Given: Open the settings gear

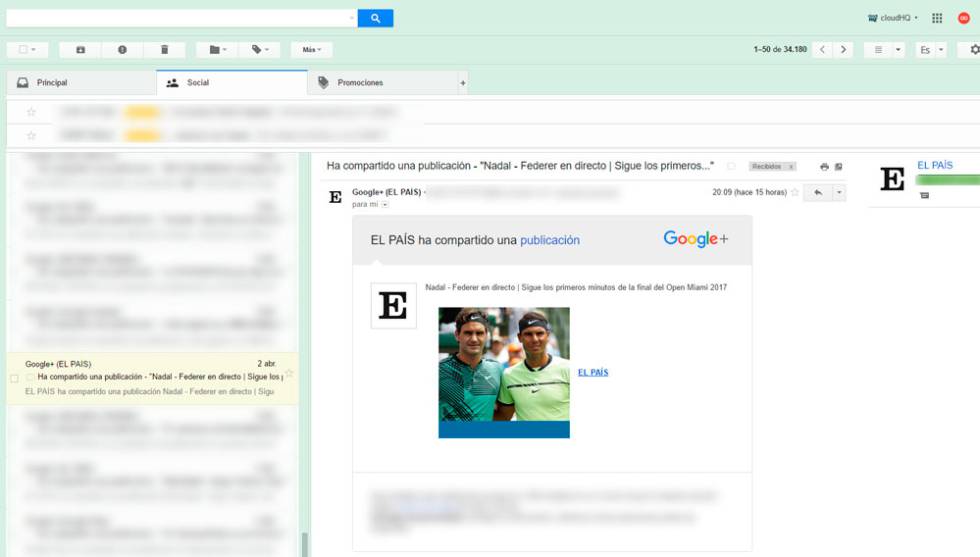Looking at the screenshot, I should tap(974, 49).
